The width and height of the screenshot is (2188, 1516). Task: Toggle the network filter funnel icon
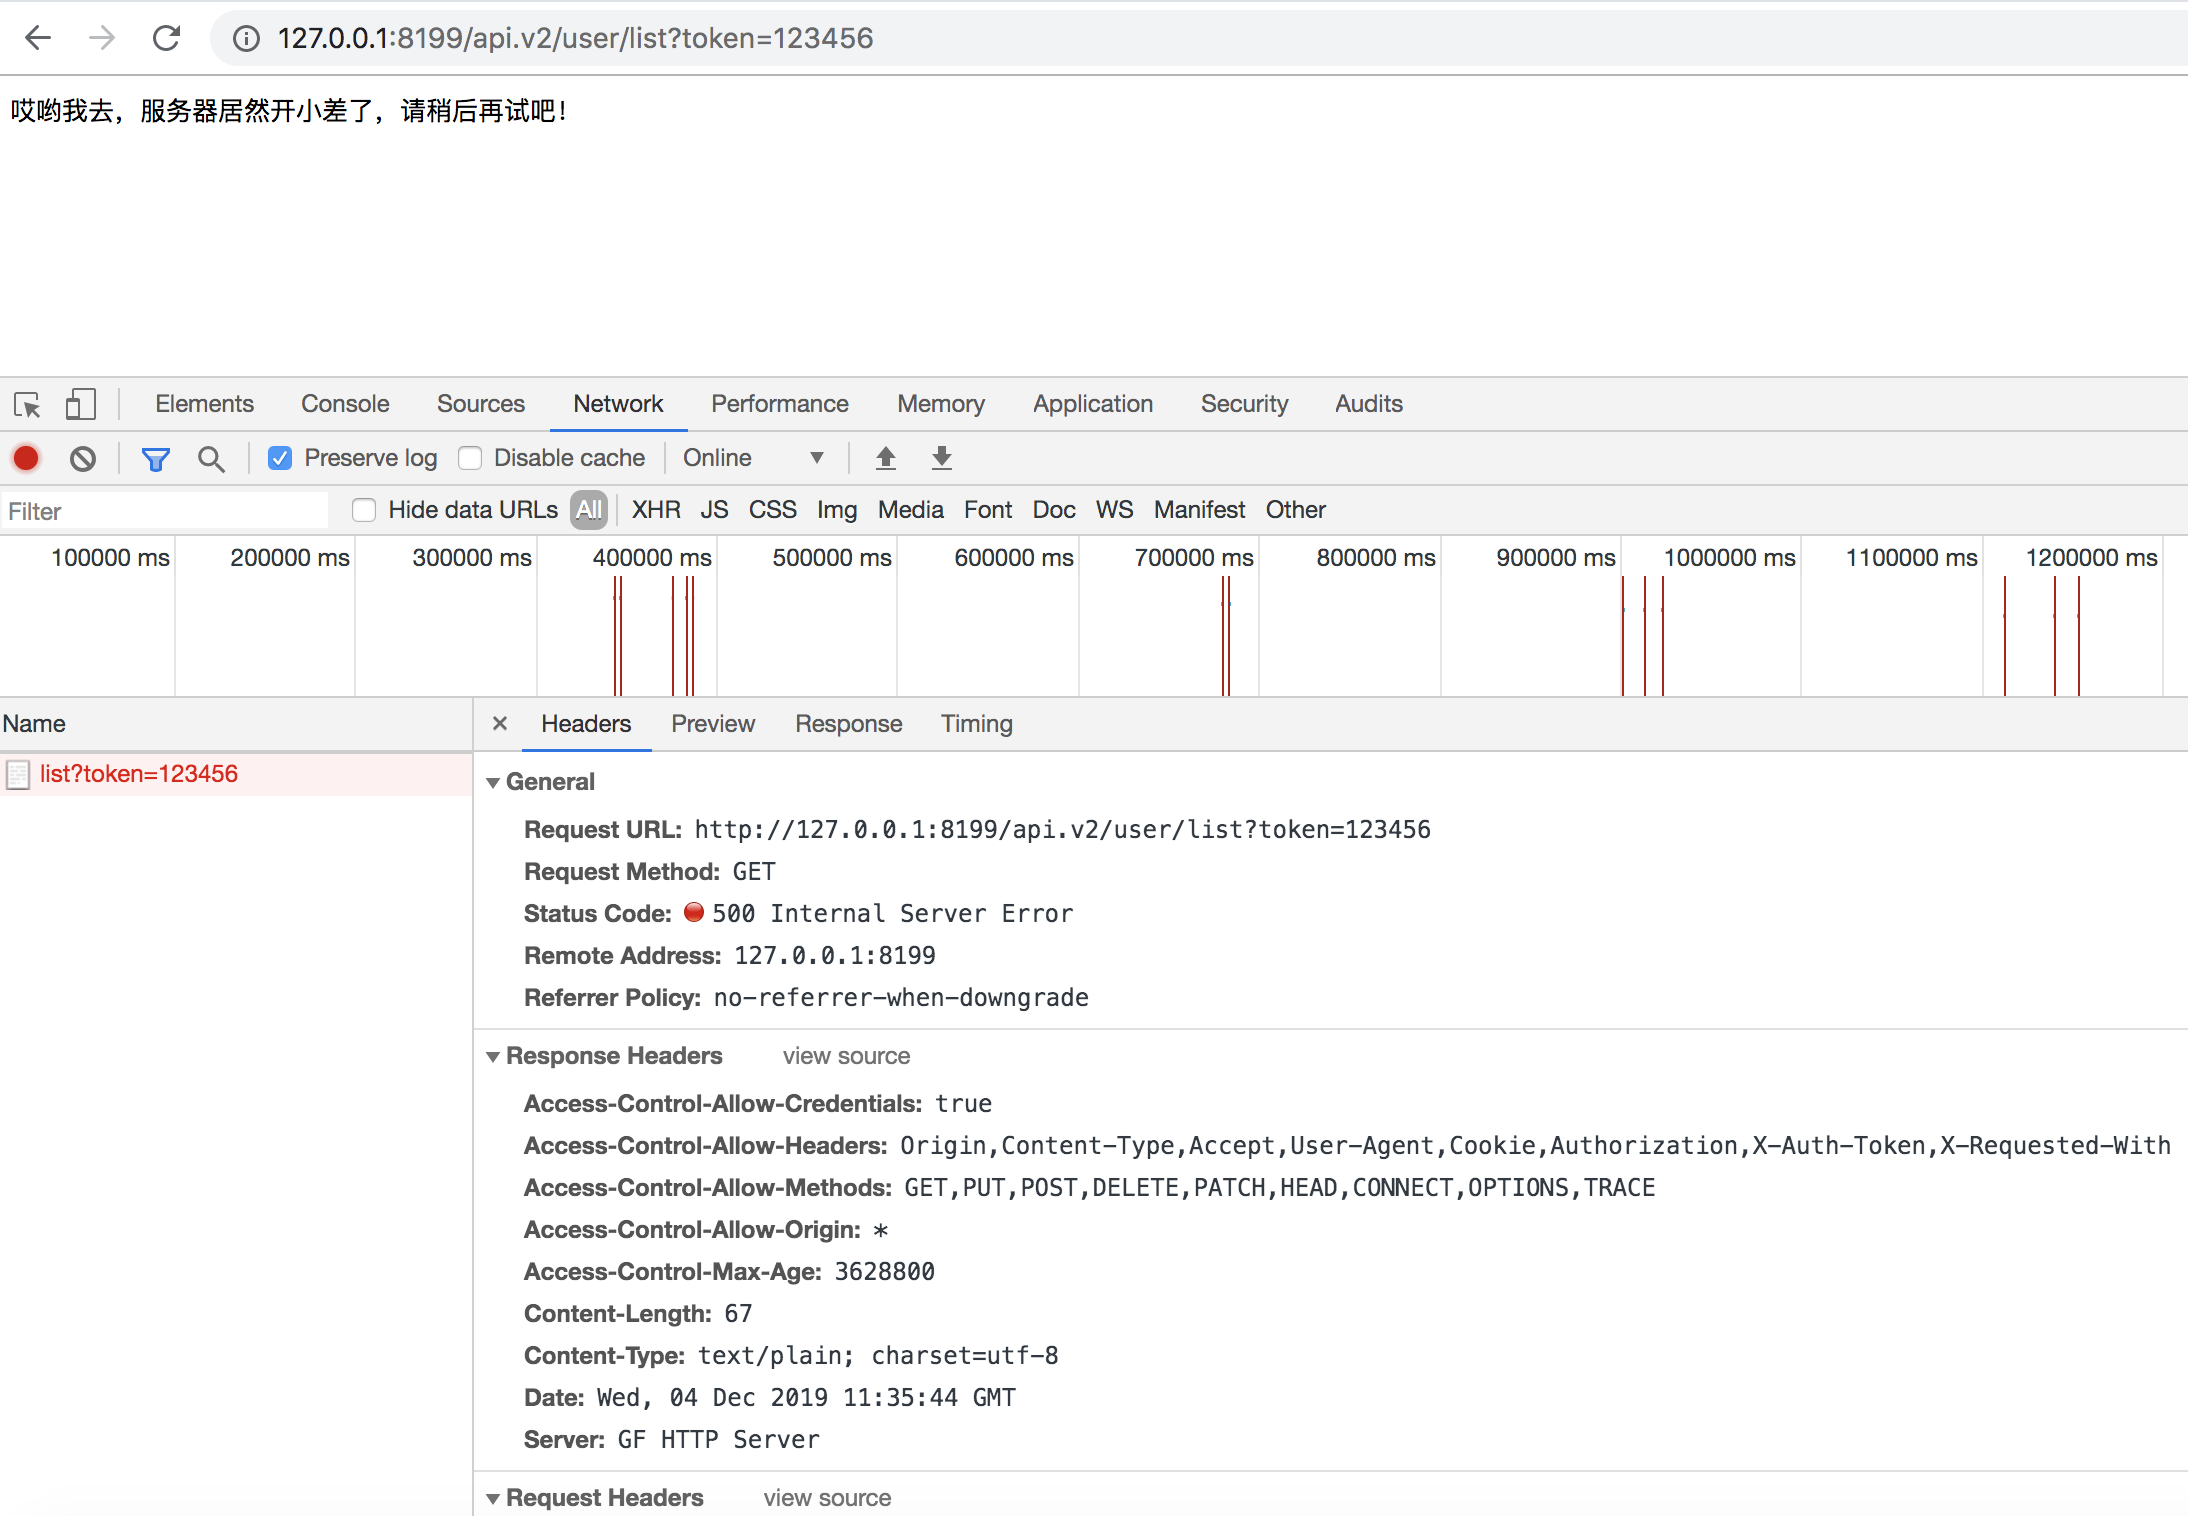[156, 459]
